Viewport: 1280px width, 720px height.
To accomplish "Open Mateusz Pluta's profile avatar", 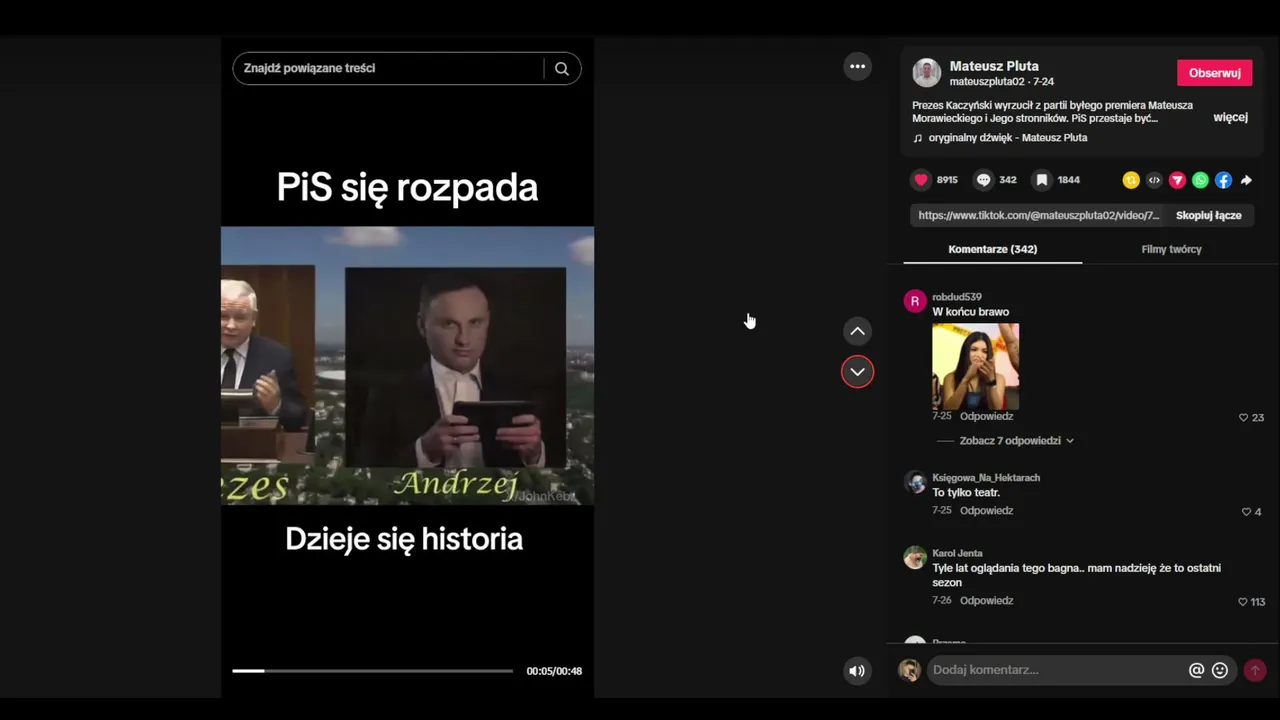I will 927,72.
